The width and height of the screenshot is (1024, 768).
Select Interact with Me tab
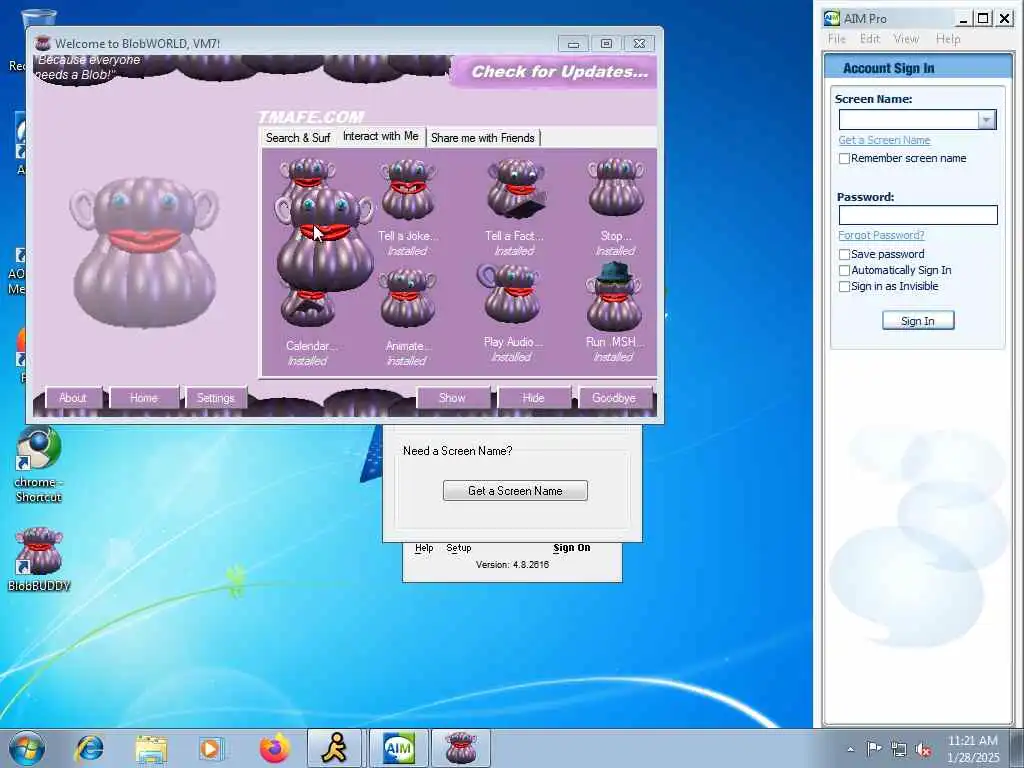pos(381,136)
